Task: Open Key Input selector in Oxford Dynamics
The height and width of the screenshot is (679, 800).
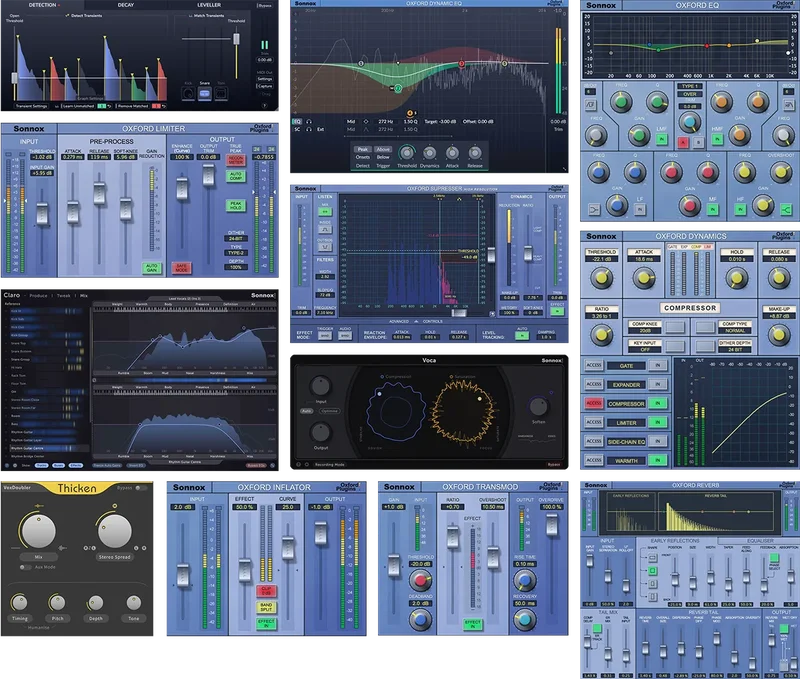Action: pos(645,349)
